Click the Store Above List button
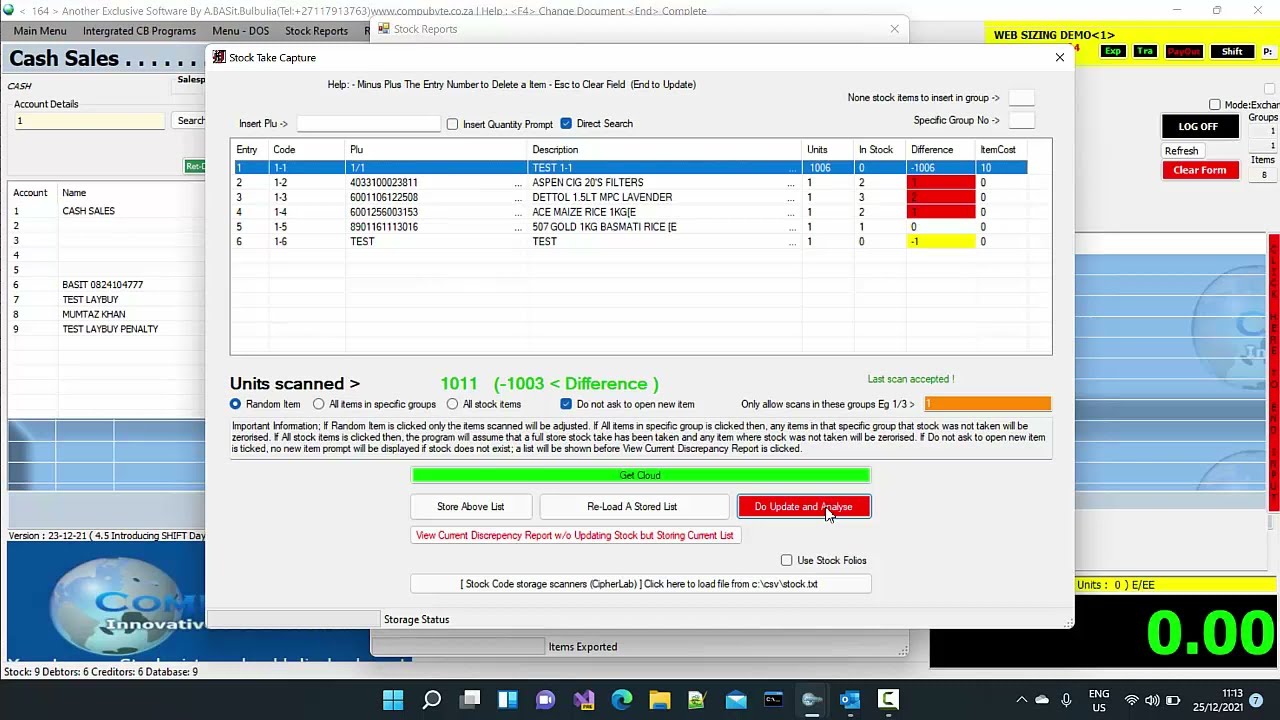Screen dimensions: 1280x720 pyautogui.click(x=470, y=507)
